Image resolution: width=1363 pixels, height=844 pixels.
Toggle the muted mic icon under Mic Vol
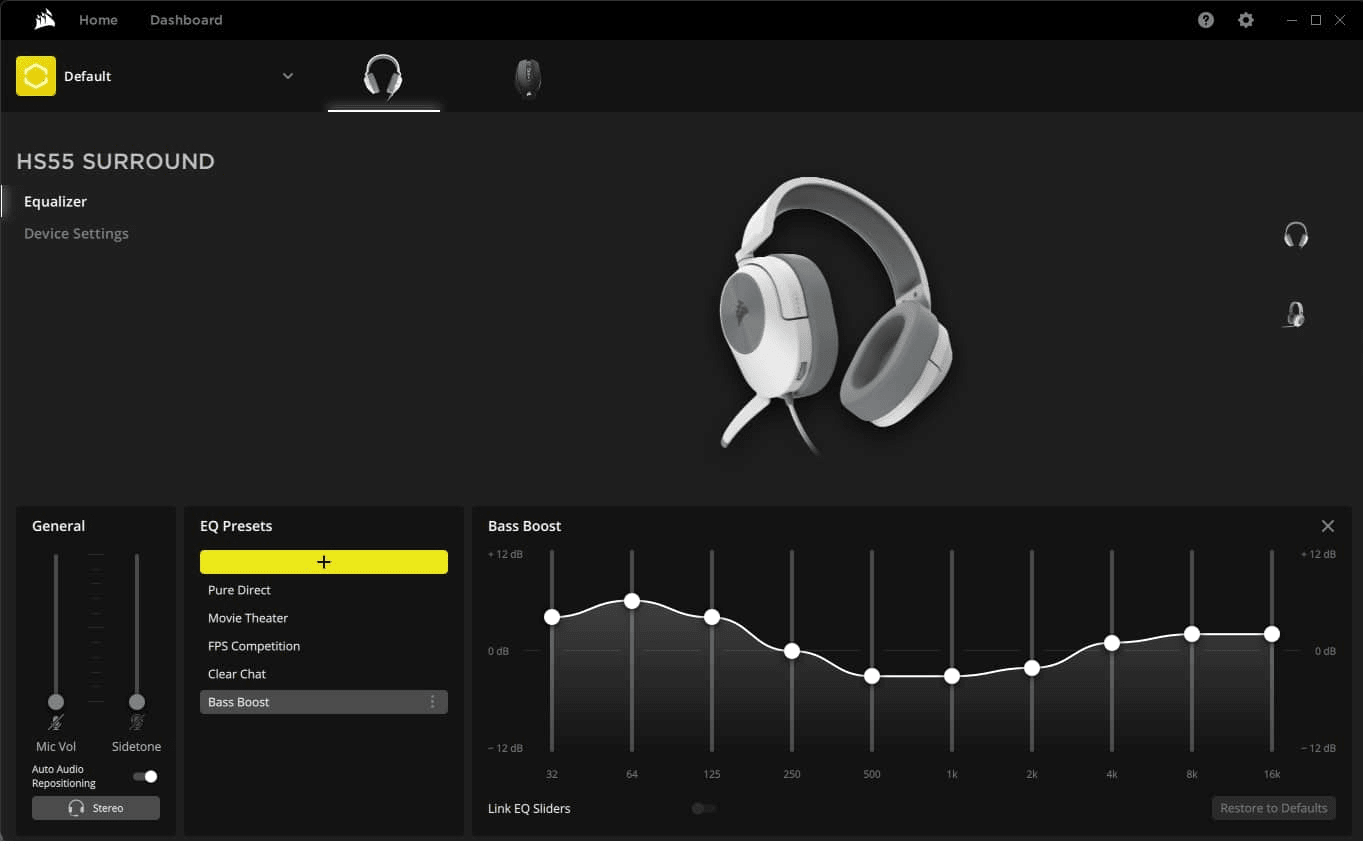[56, 722]
